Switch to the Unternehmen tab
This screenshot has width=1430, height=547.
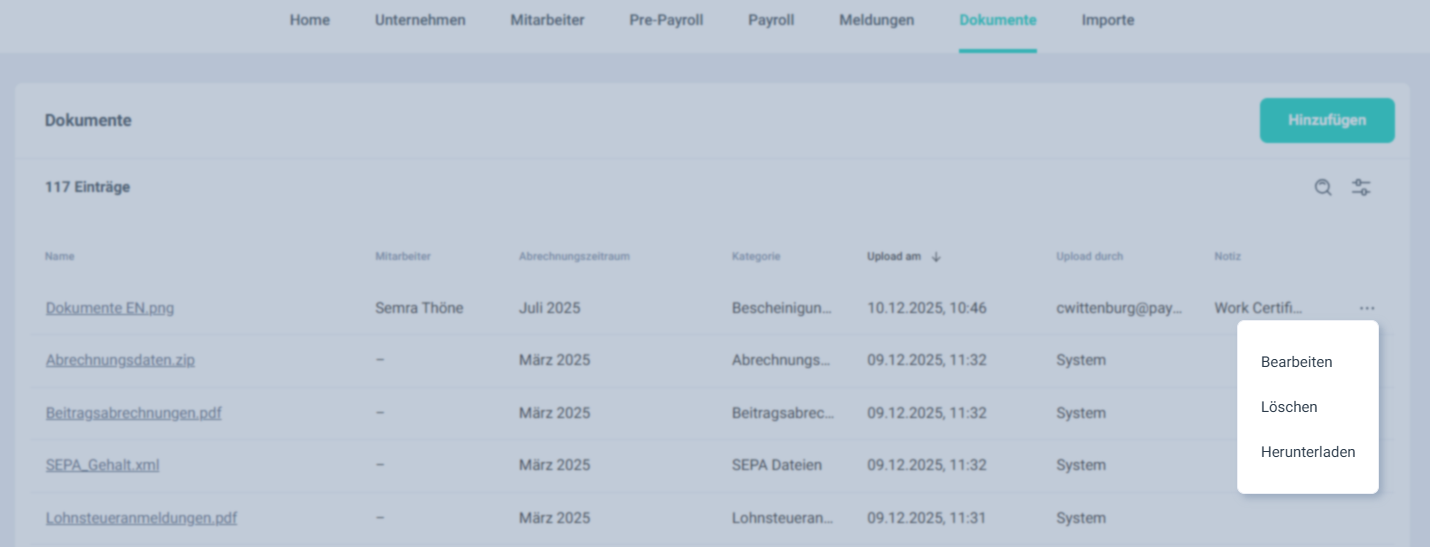point(420,20)
